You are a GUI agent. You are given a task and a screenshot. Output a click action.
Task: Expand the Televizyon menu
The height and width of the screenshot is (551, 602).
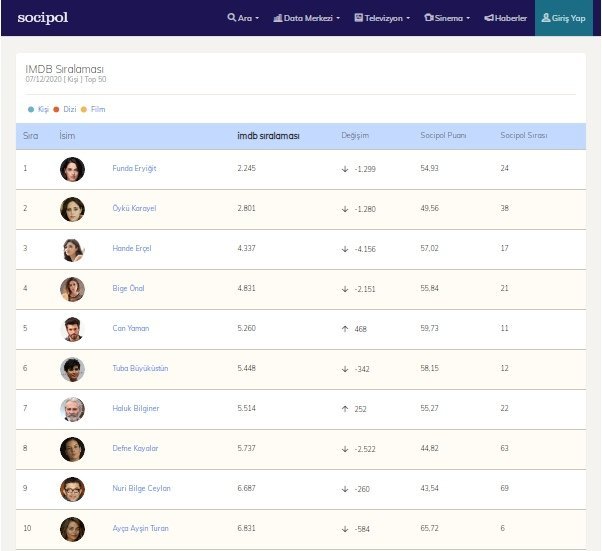tap(381, 18)
